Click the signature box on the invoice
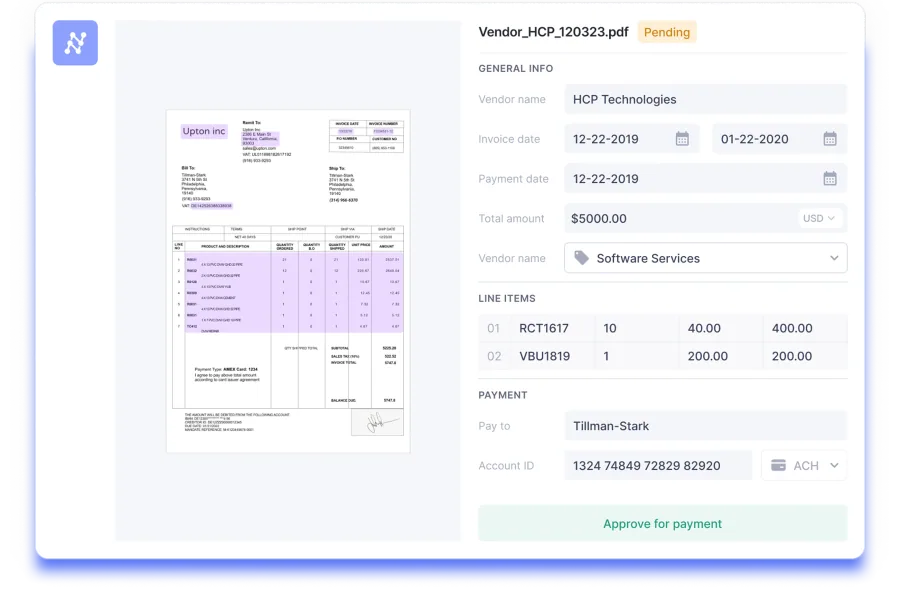900x597 pixels. [377, 422]
